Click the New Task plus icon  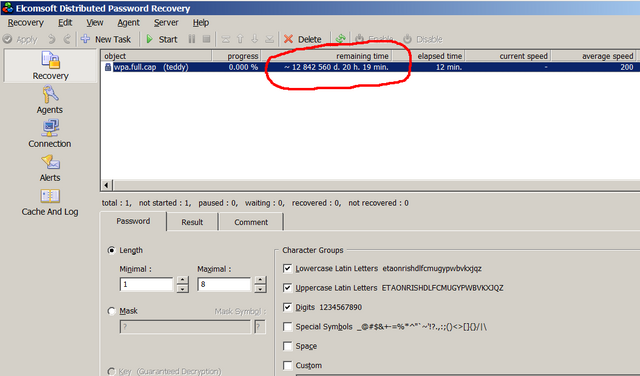pyautogui.click(x=85, y=39)
